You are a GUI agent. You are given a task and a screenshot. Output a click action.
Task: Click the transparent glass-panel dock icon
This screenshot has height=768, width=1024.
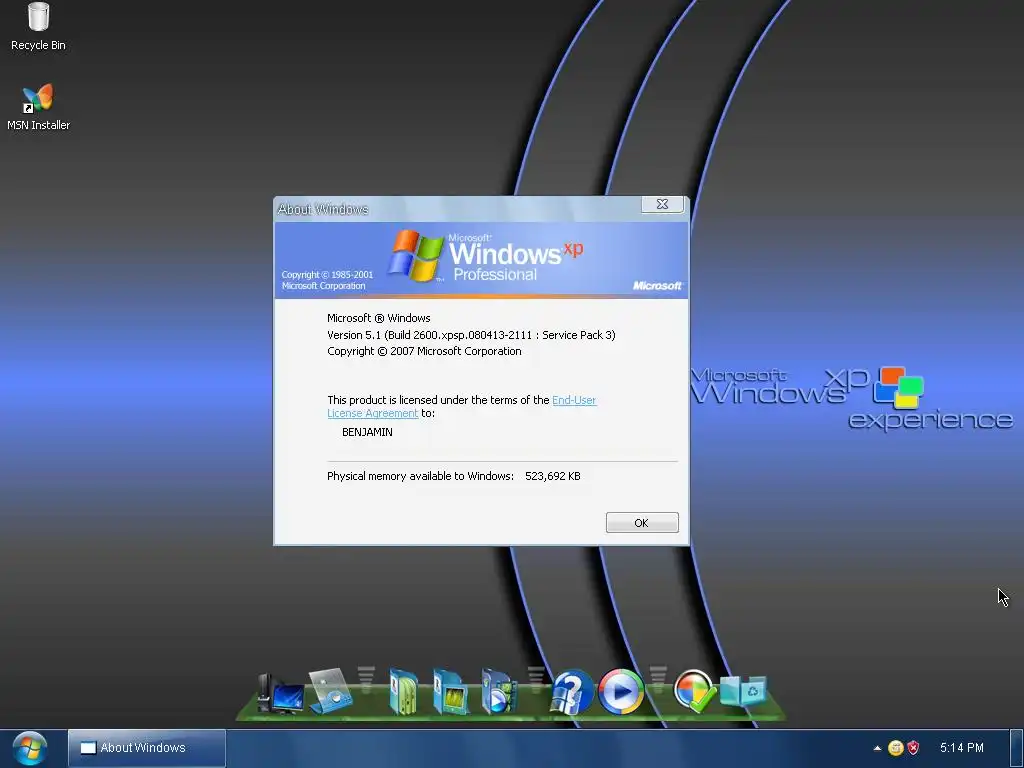pos(330,691)
